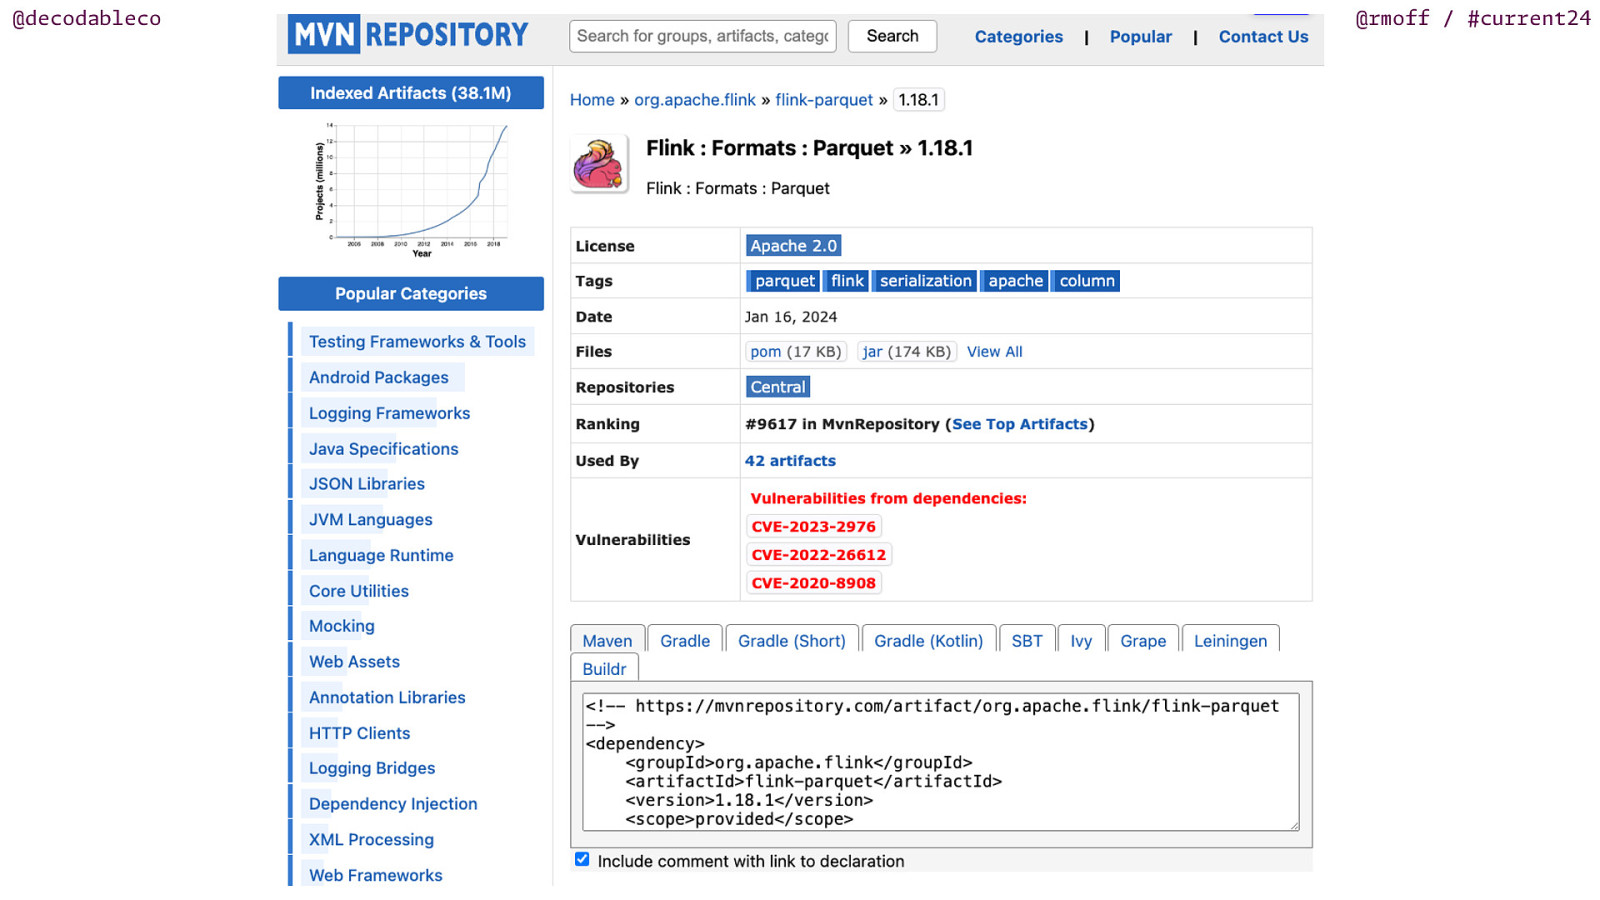Open See Top Artifacts link
This screenshot has width=1600, height=900.
click(x=1019, y=424)
